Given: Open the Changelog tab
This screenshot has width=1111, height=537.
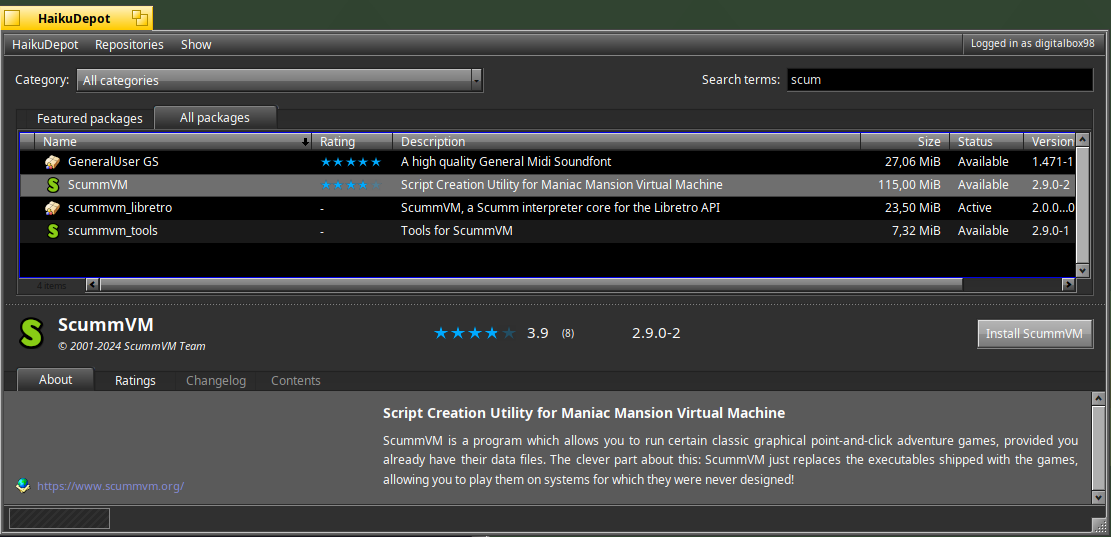Looking at the screenshot, I should (x=216, y=381).
